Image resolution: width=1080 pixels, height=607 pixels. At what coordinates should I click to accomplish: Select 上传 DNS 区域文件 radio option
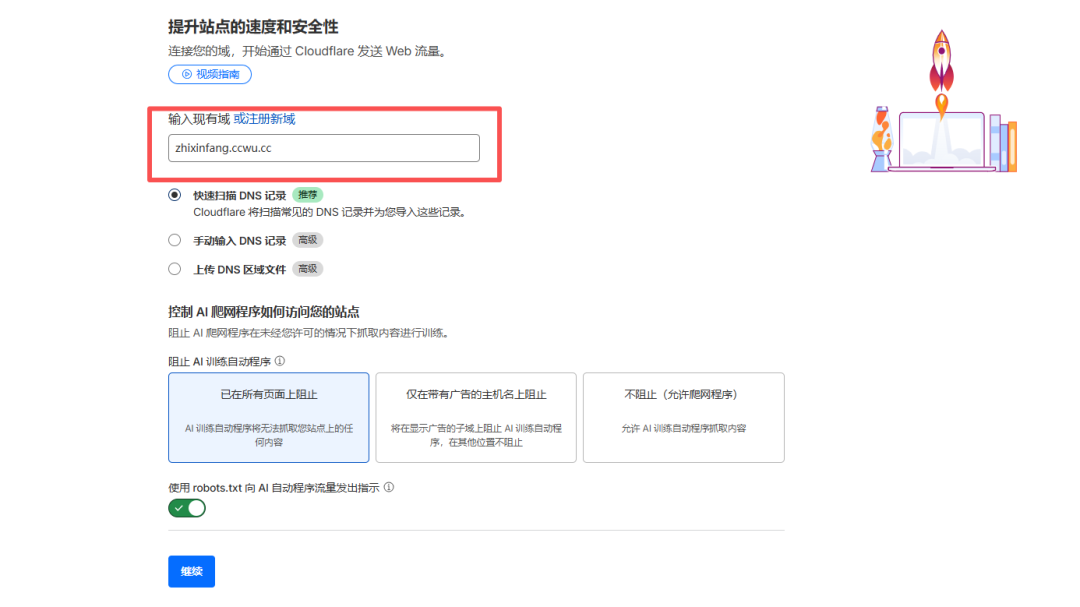pyautogui.click(x=175, y=269)
